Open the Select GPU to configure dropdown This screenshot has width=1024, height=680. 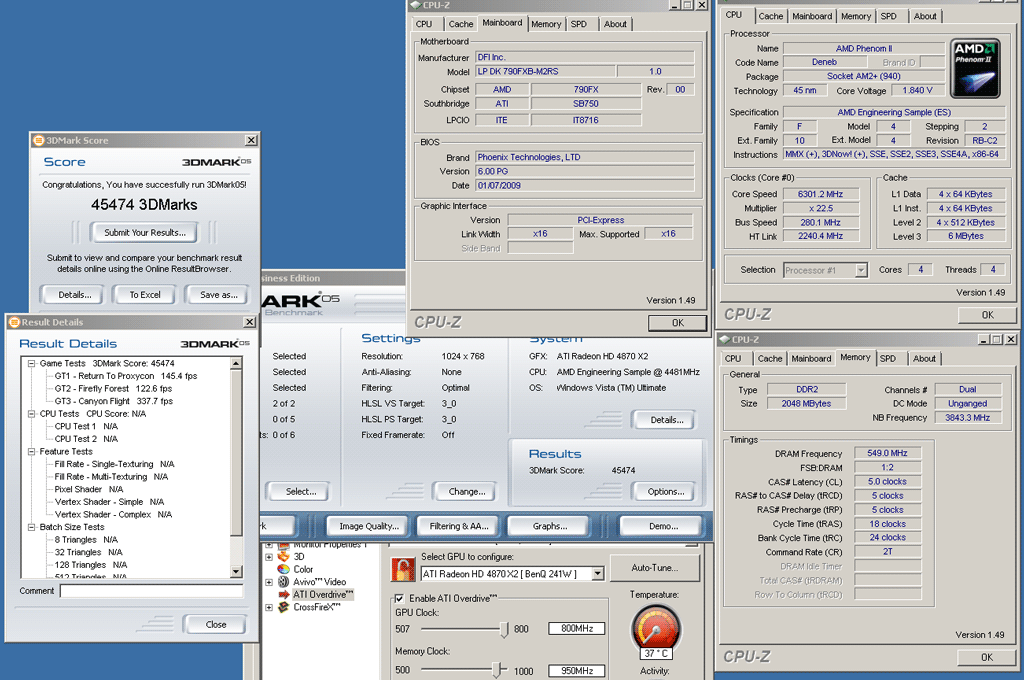(598, 574)
